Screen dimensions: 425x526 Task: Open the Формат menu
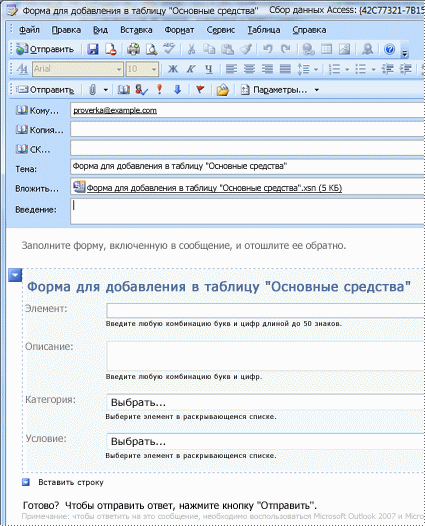click(179, 30)
